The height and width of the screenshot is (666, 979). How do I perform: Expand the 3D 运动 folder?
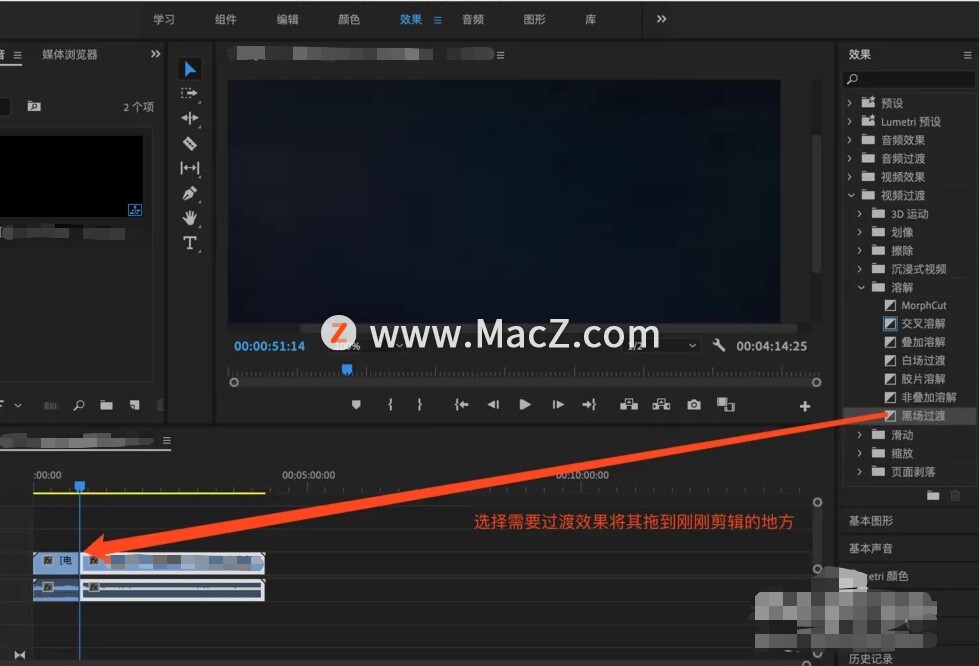[860, 213]
